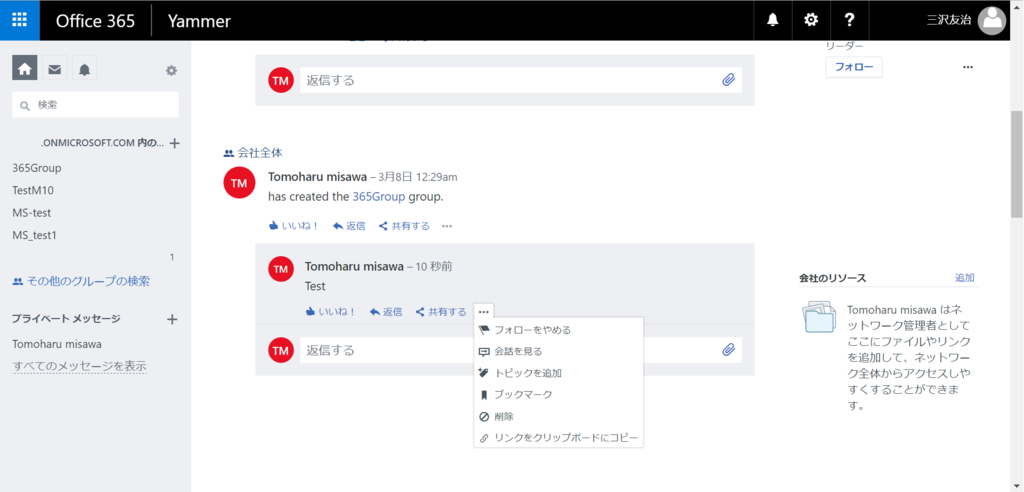Click すべてのメッセージを表示 link
Image resolution: width=1024 pixels, height=492 pixels.
click(x=79, y=366)
